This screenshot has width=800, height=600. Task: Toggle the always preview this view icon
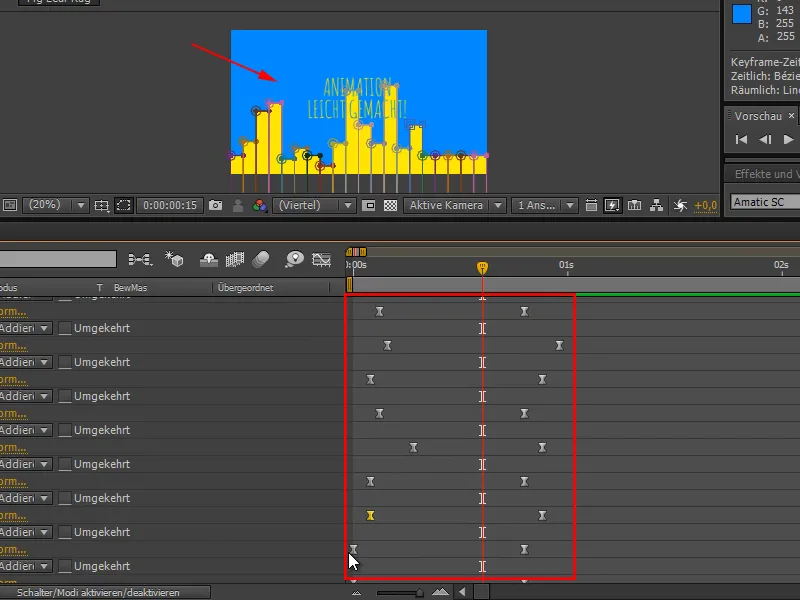[x=10, y=205]
